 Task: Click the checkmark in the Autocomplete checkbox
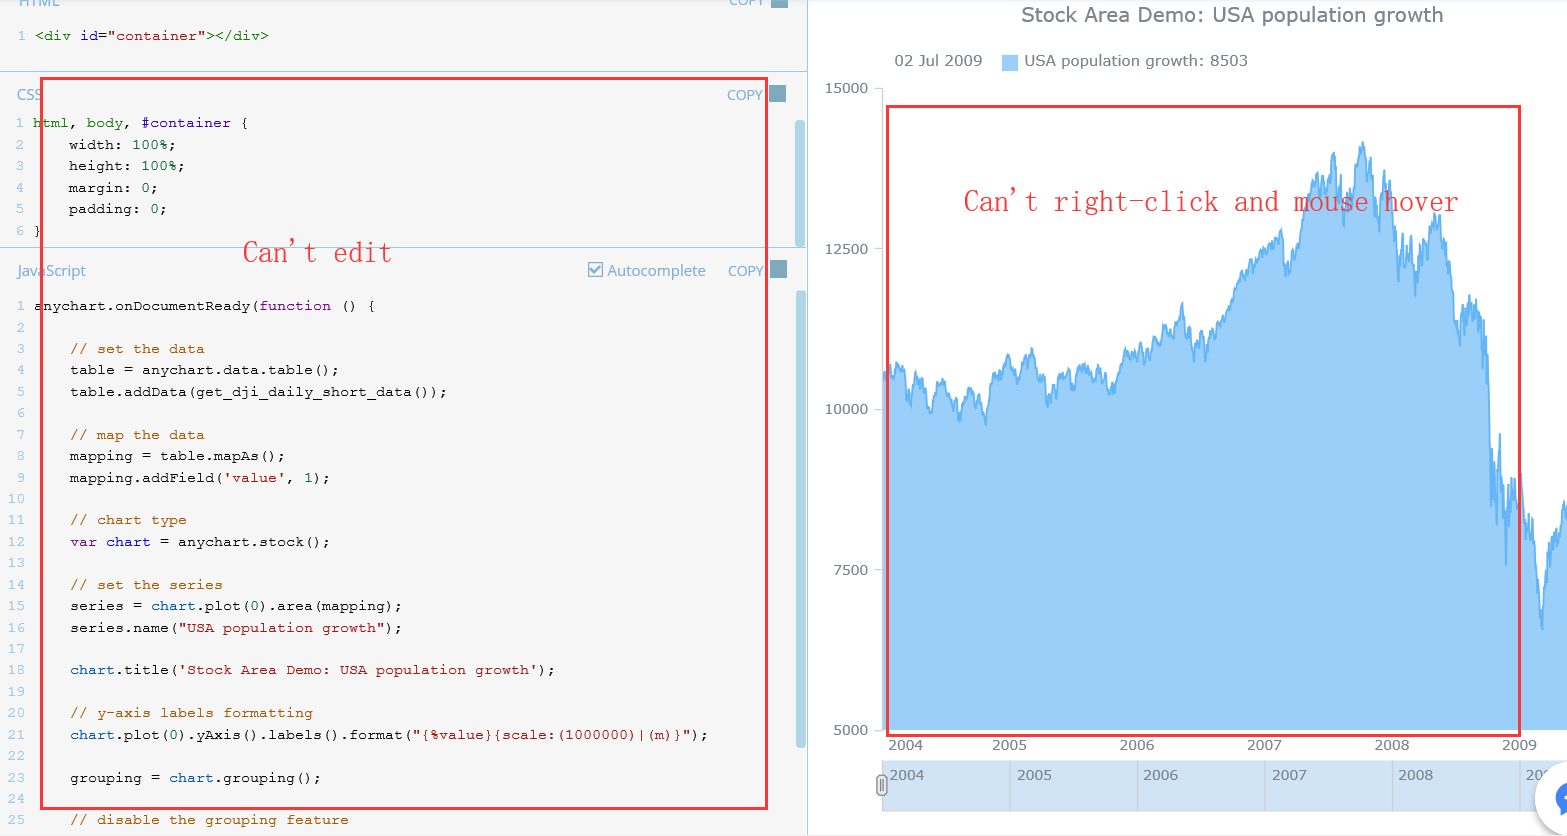[x=595, y=269]
